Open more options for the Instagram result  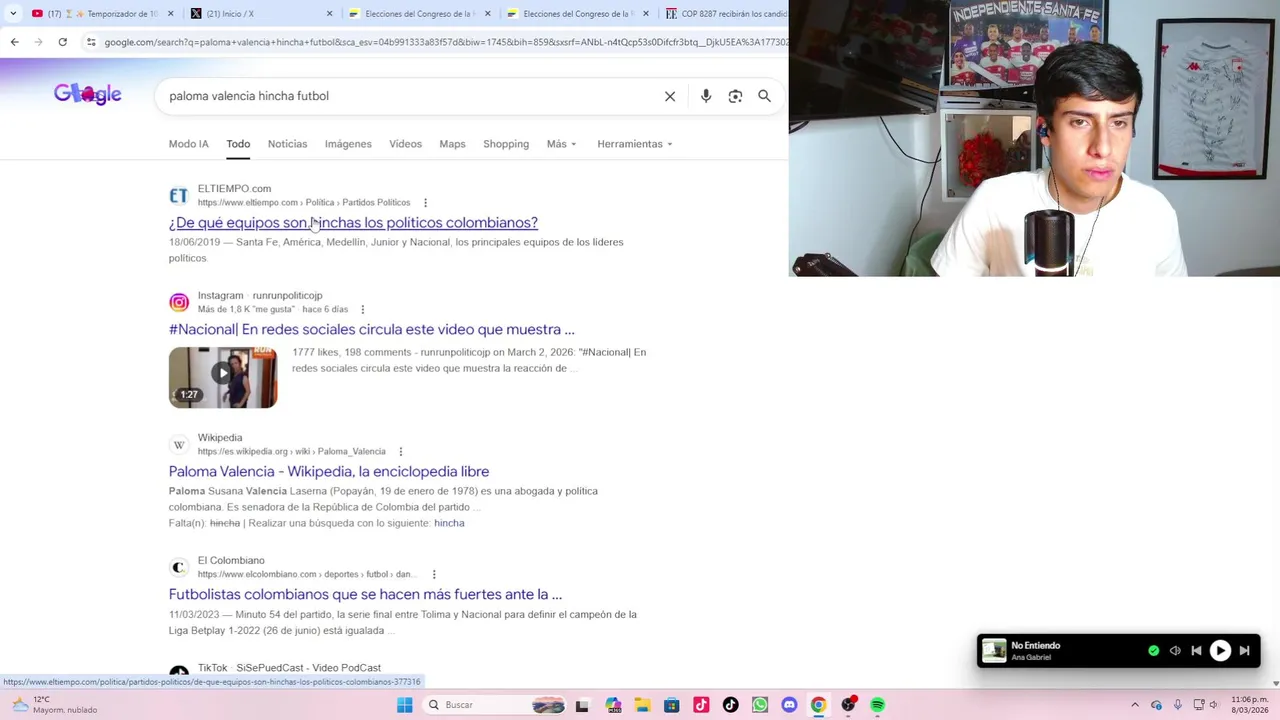tap(362, 310)
